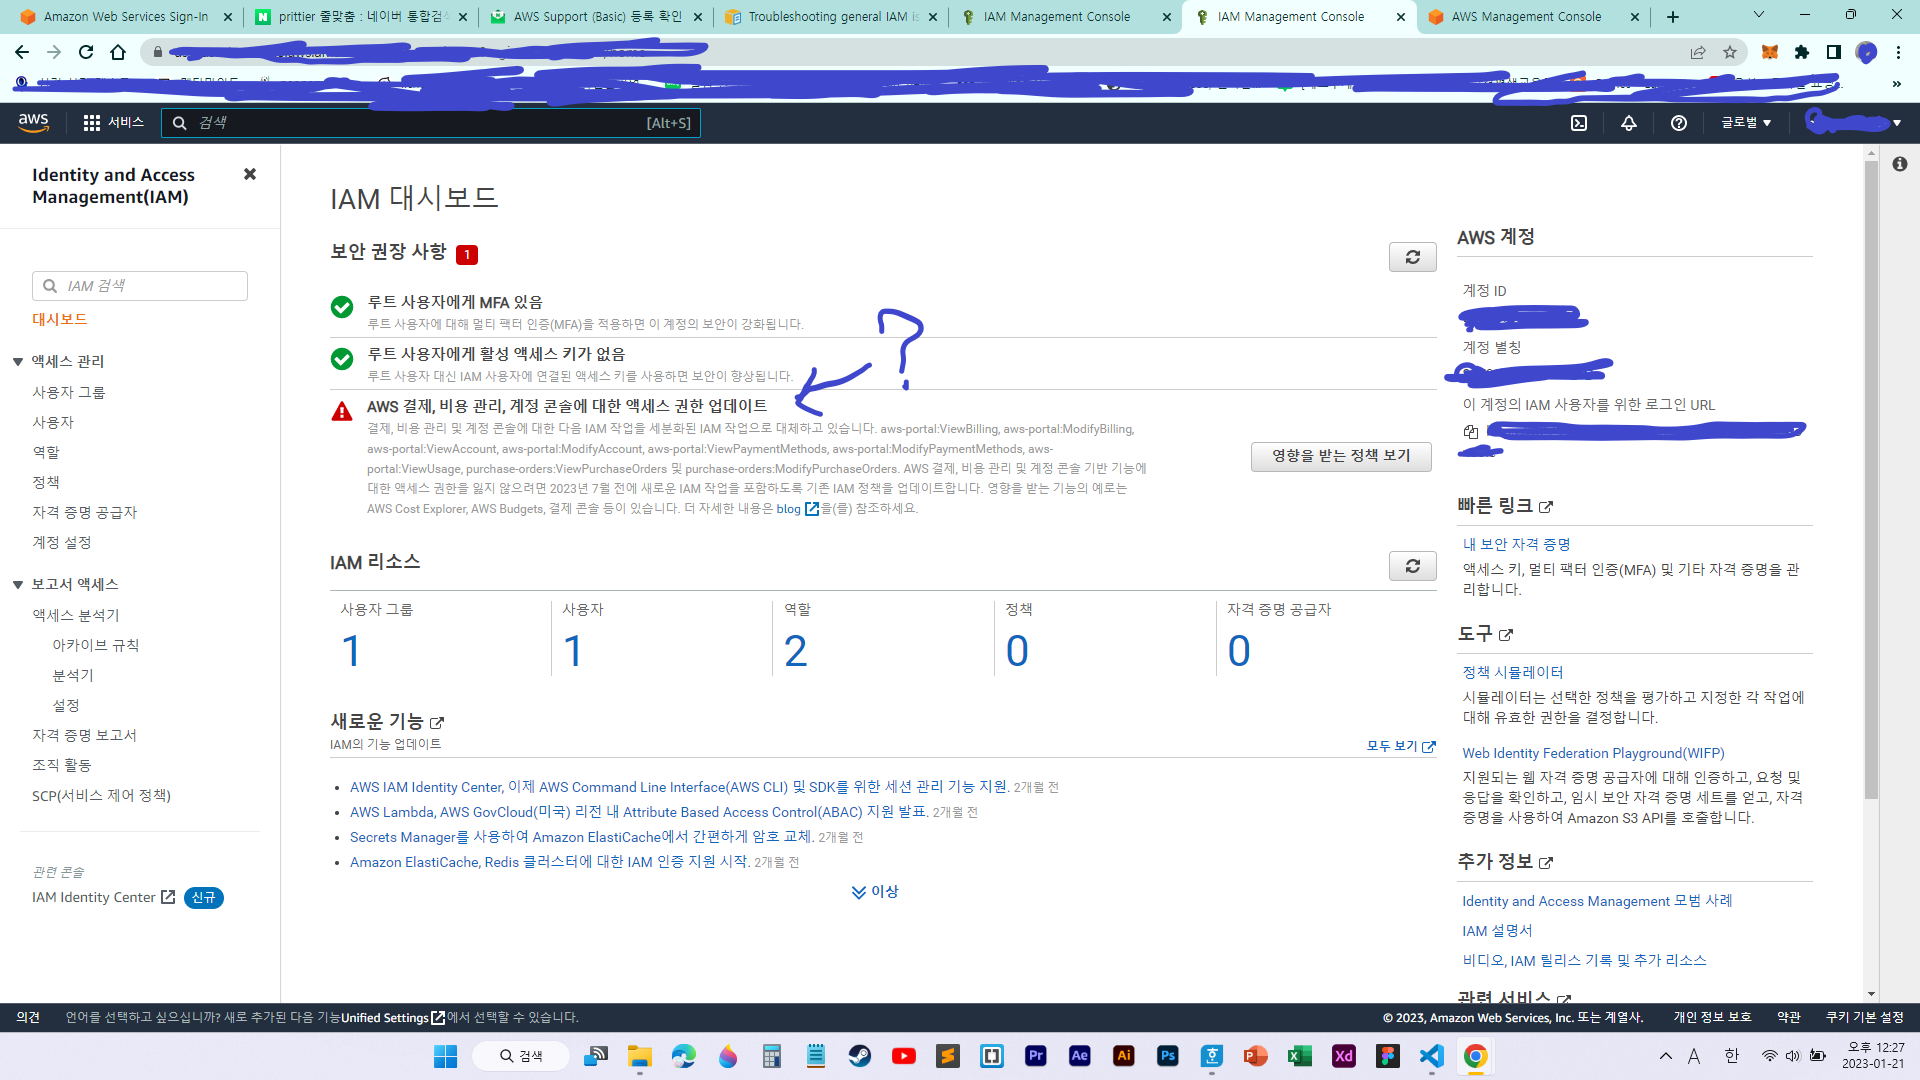
Task: Open Web Identity Federation Playground link
Action: coord(1593,753)
